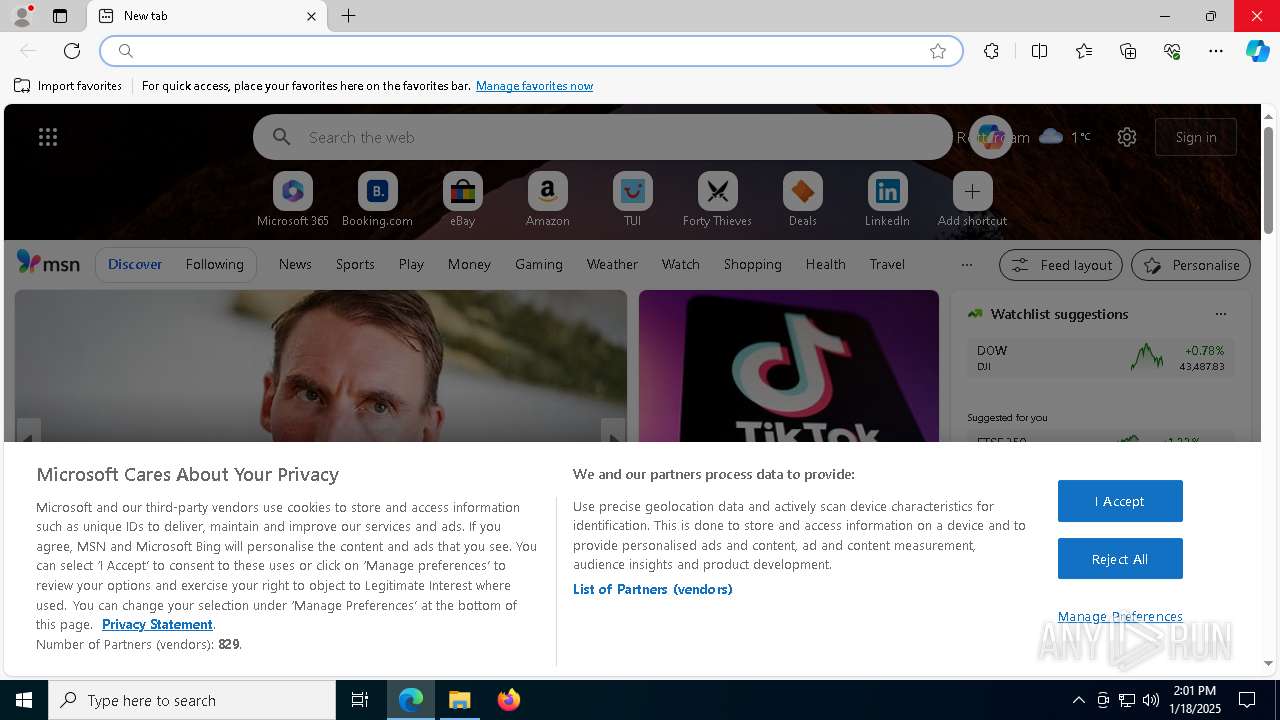Refresh the page

(x=72, y=51)
